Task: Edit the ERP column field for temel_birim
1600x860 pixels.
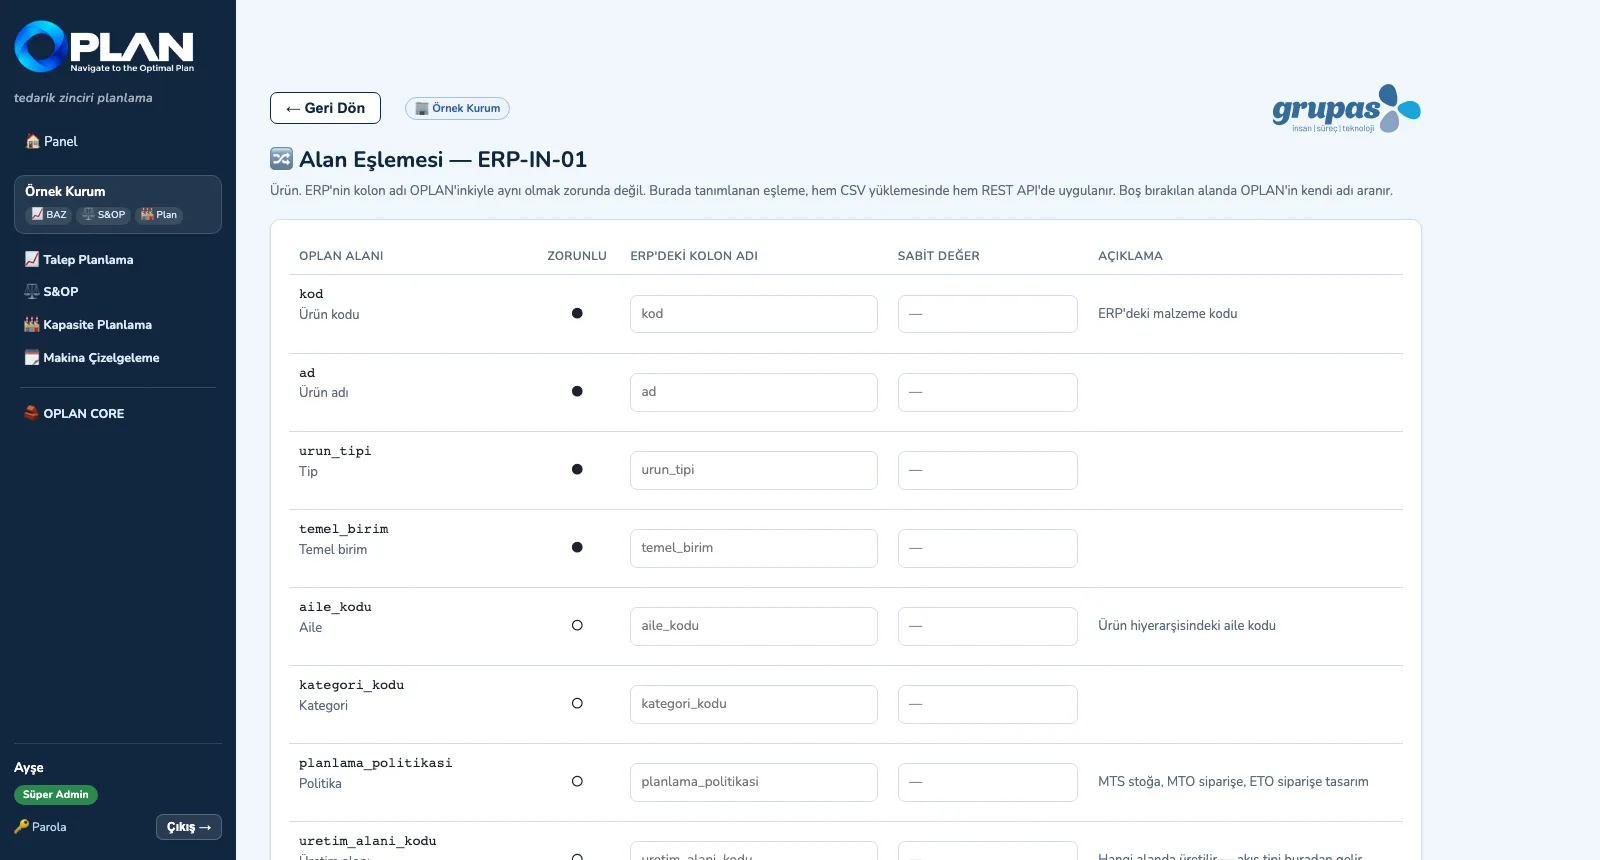Action: 754,548
